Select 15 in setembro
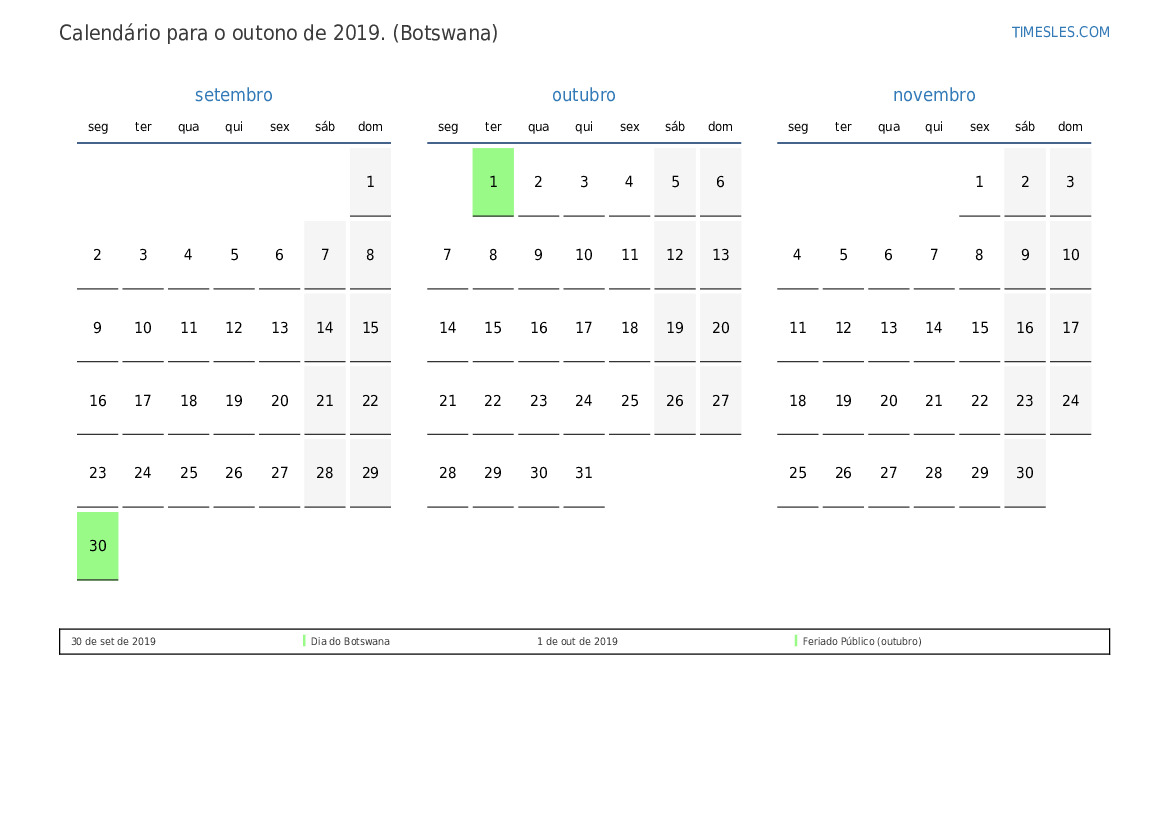 (370, 328)
